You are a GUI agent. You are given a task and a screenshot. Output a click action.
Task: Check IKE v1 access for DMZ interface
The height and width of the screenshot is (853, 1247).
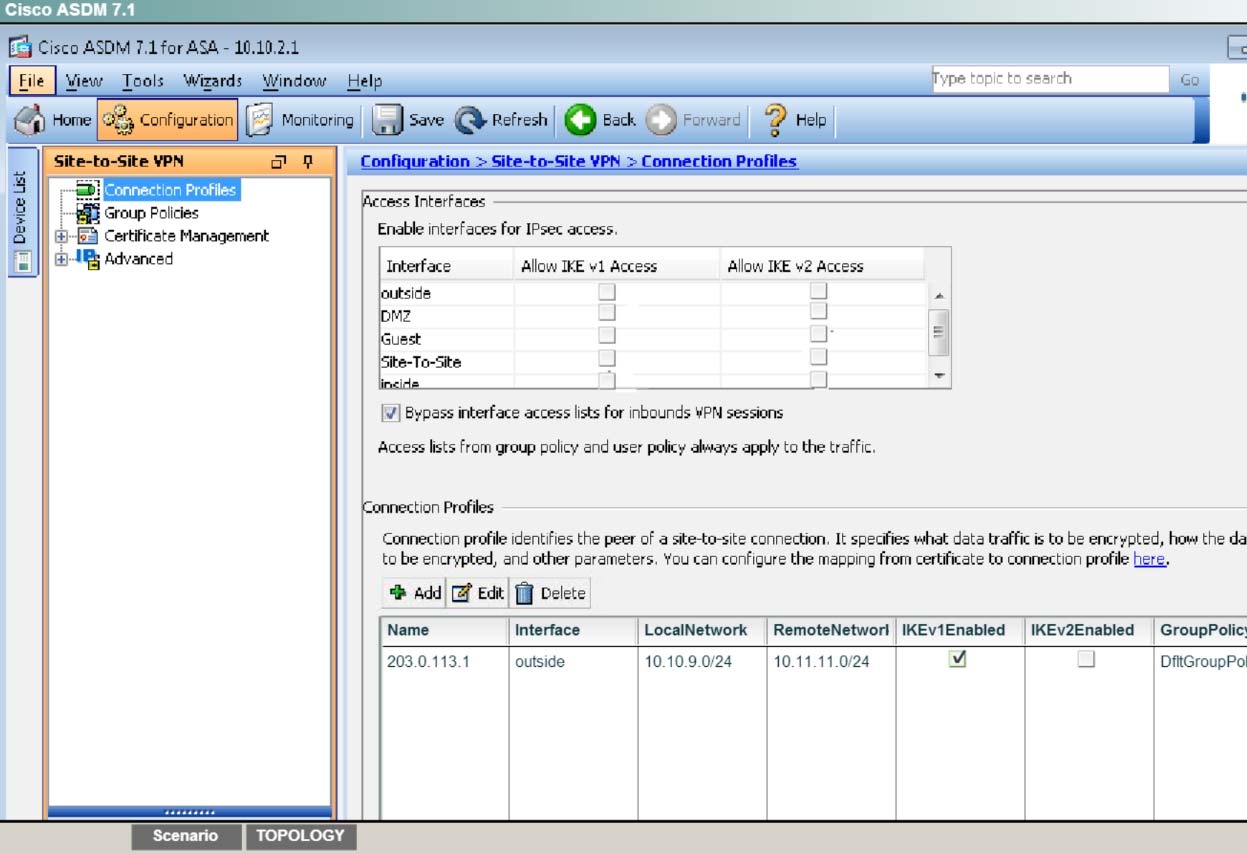coord(607,314)
